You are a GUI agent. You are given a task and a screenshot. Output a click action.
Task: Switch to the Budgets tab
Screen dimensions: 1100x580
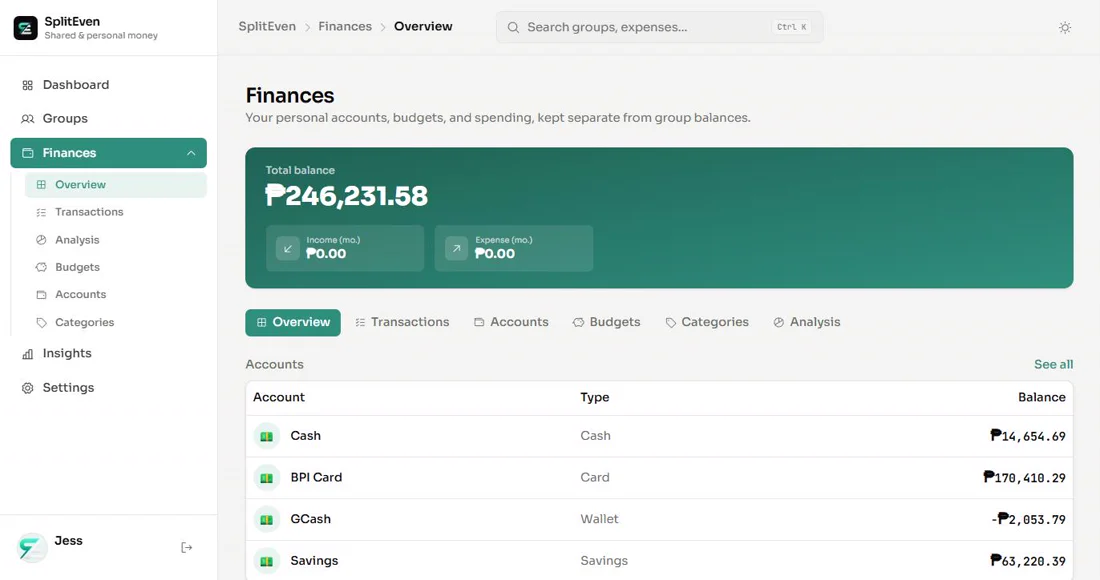click(x=606, y=323)
